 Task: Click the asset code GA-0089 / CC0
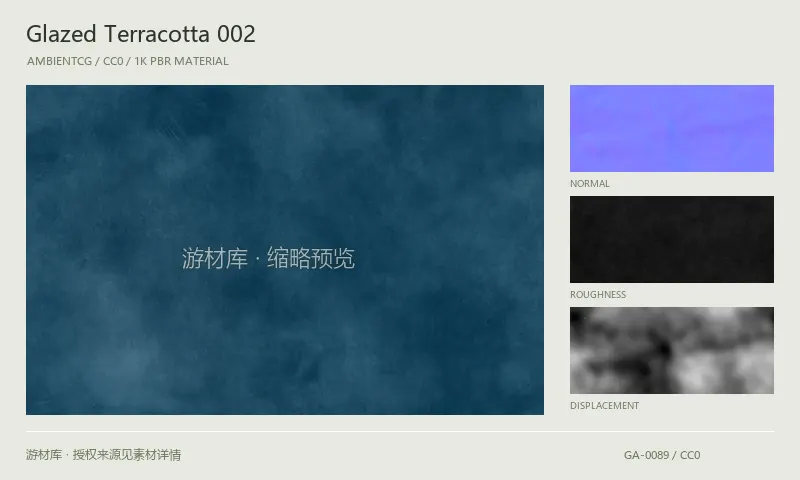pyautogui.click(x=662, y=455)
